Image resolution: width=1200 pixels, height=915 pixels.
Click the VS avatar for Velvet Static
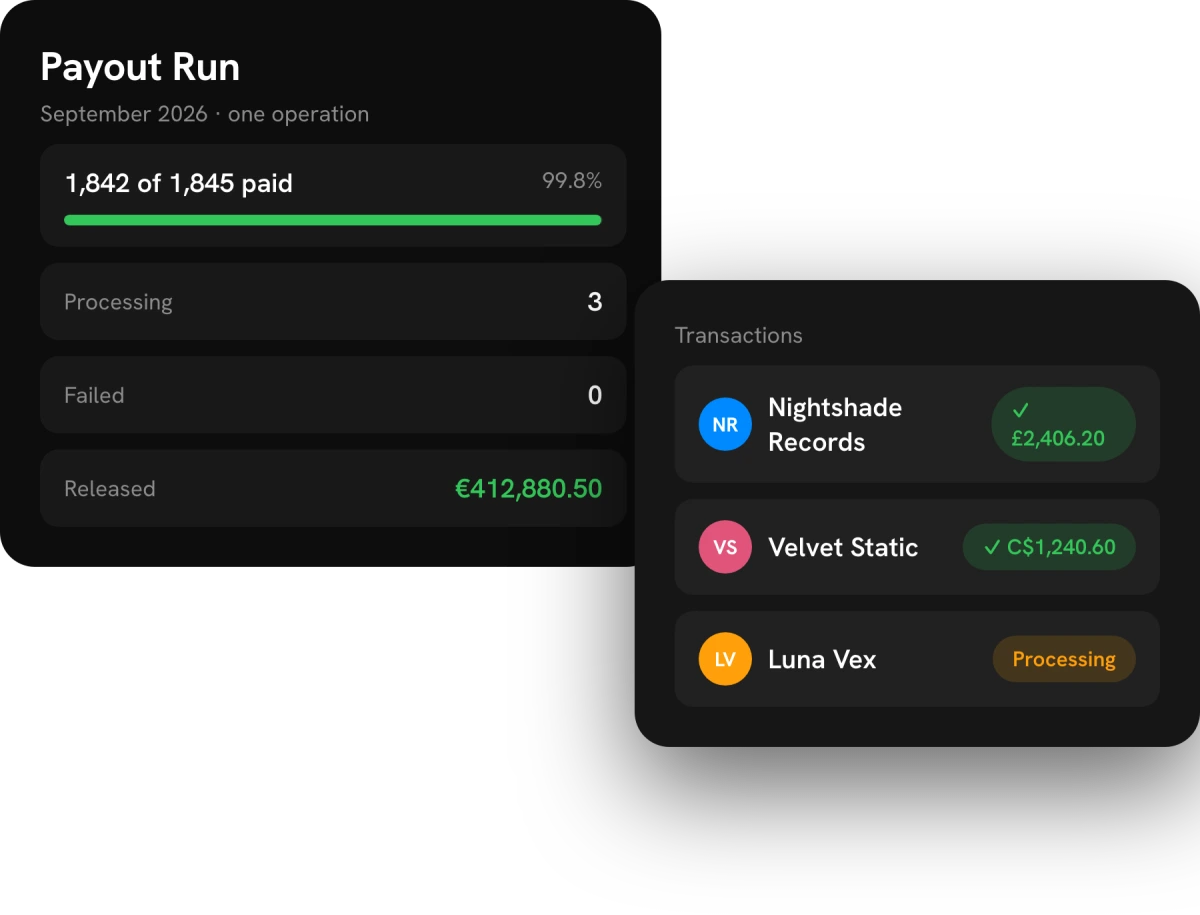point(725,547)
